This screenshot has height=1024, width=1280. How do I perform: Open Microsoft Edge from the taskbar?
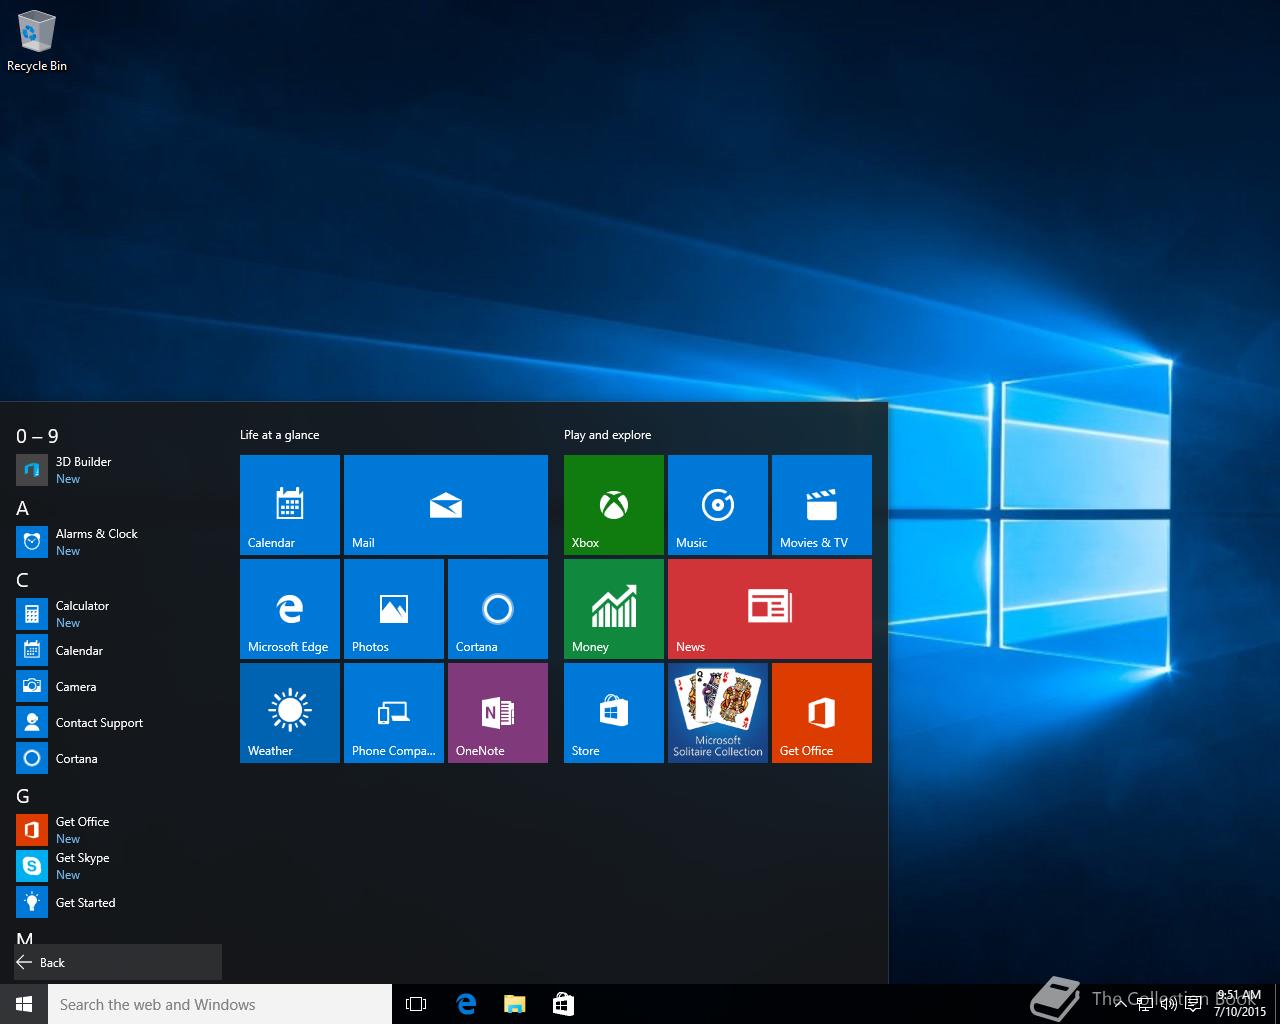point(466,1004)
